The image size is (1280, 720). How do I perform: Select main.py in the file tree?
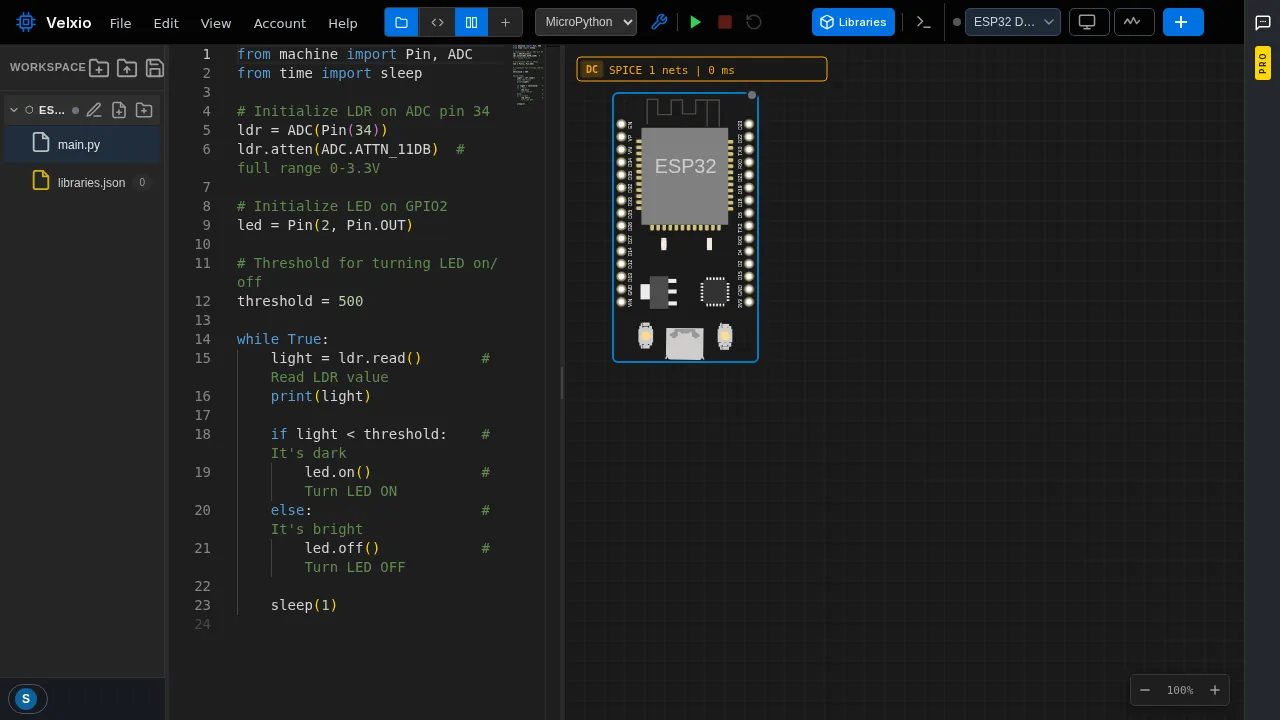pyautogui.click(x=80, y=144)
